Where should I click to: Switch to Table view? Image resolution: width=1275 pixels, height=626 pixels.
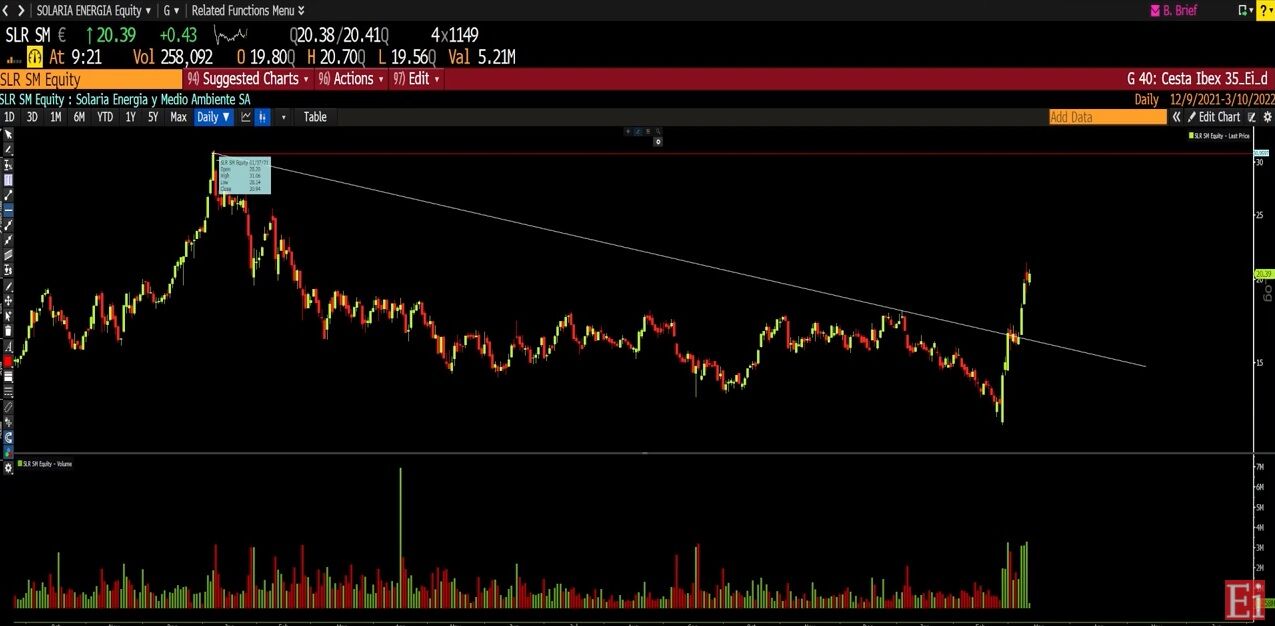tap(315, 117)
